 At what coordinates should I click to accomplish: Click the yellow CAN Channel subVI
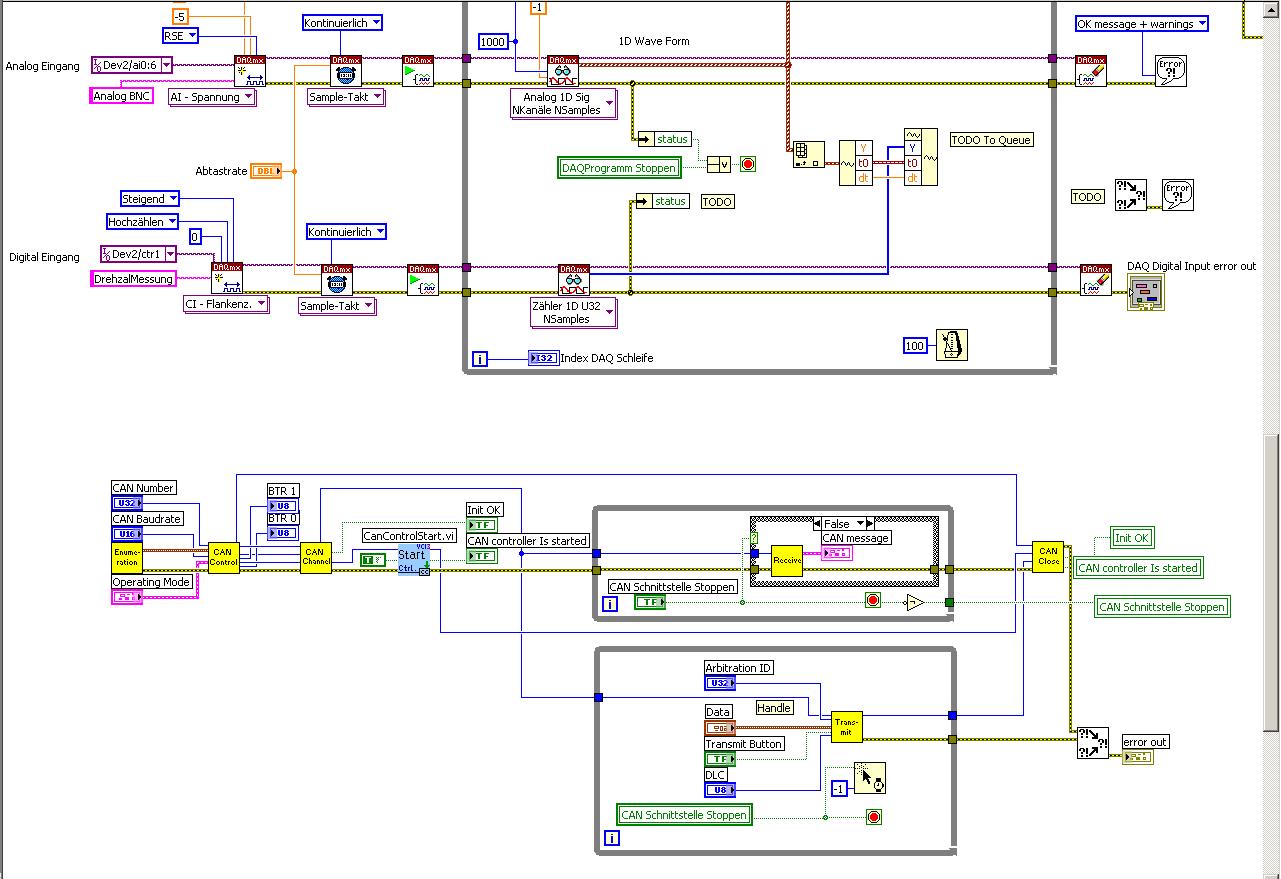[316, 557]
